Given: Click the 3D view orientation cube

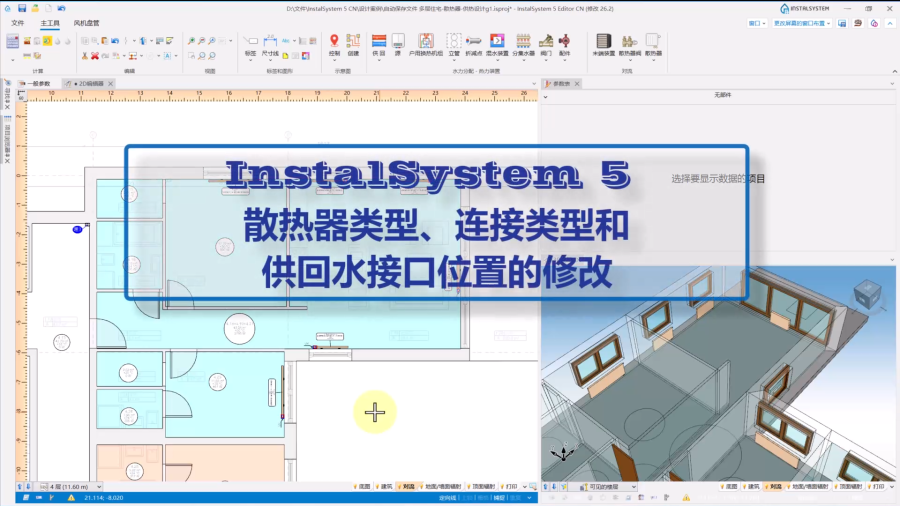Looking at the screenshot, I should [x=867, y=294].
